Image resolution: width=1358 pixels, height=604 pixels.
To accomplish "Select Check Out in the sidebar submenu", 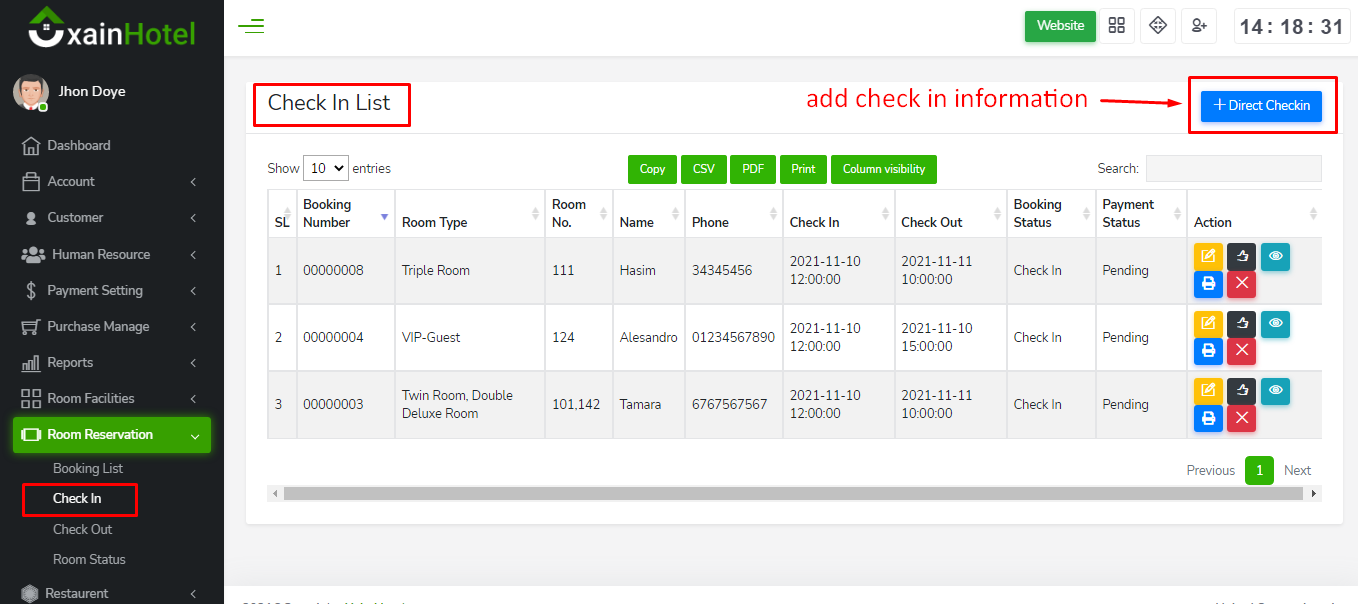I will (82, 529).
